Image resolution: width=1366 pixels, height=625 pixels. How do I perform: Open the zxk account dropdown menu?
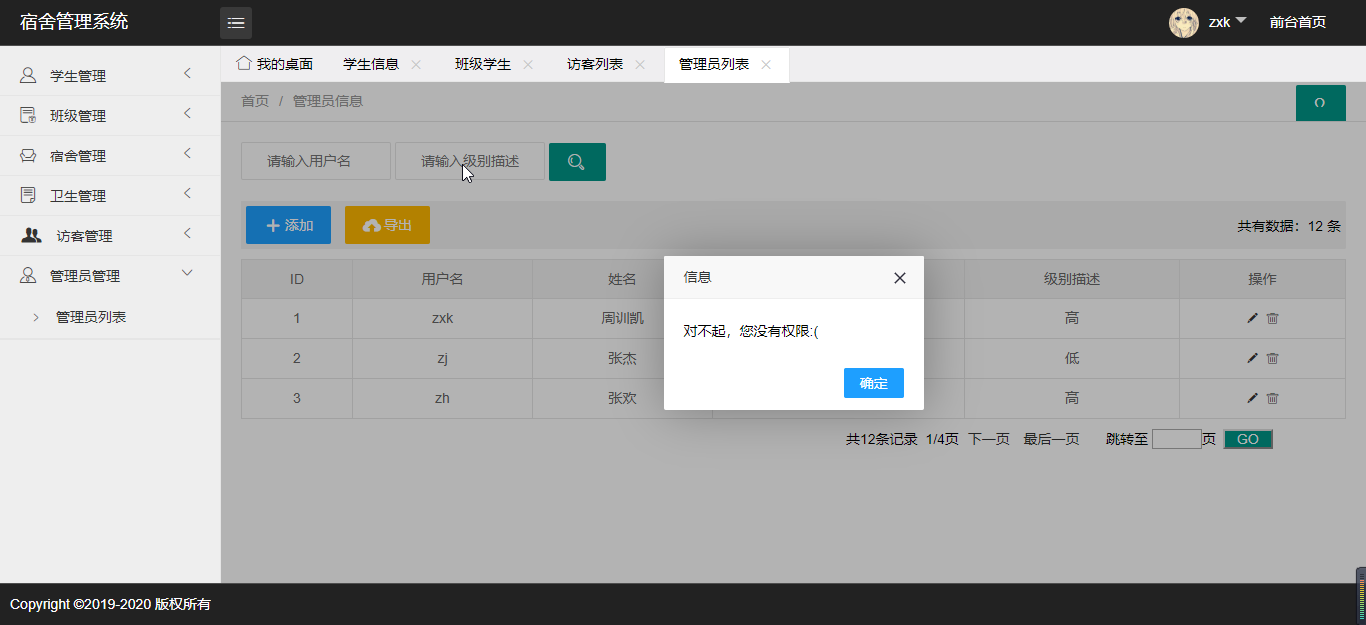click(x=1227, y=22)
